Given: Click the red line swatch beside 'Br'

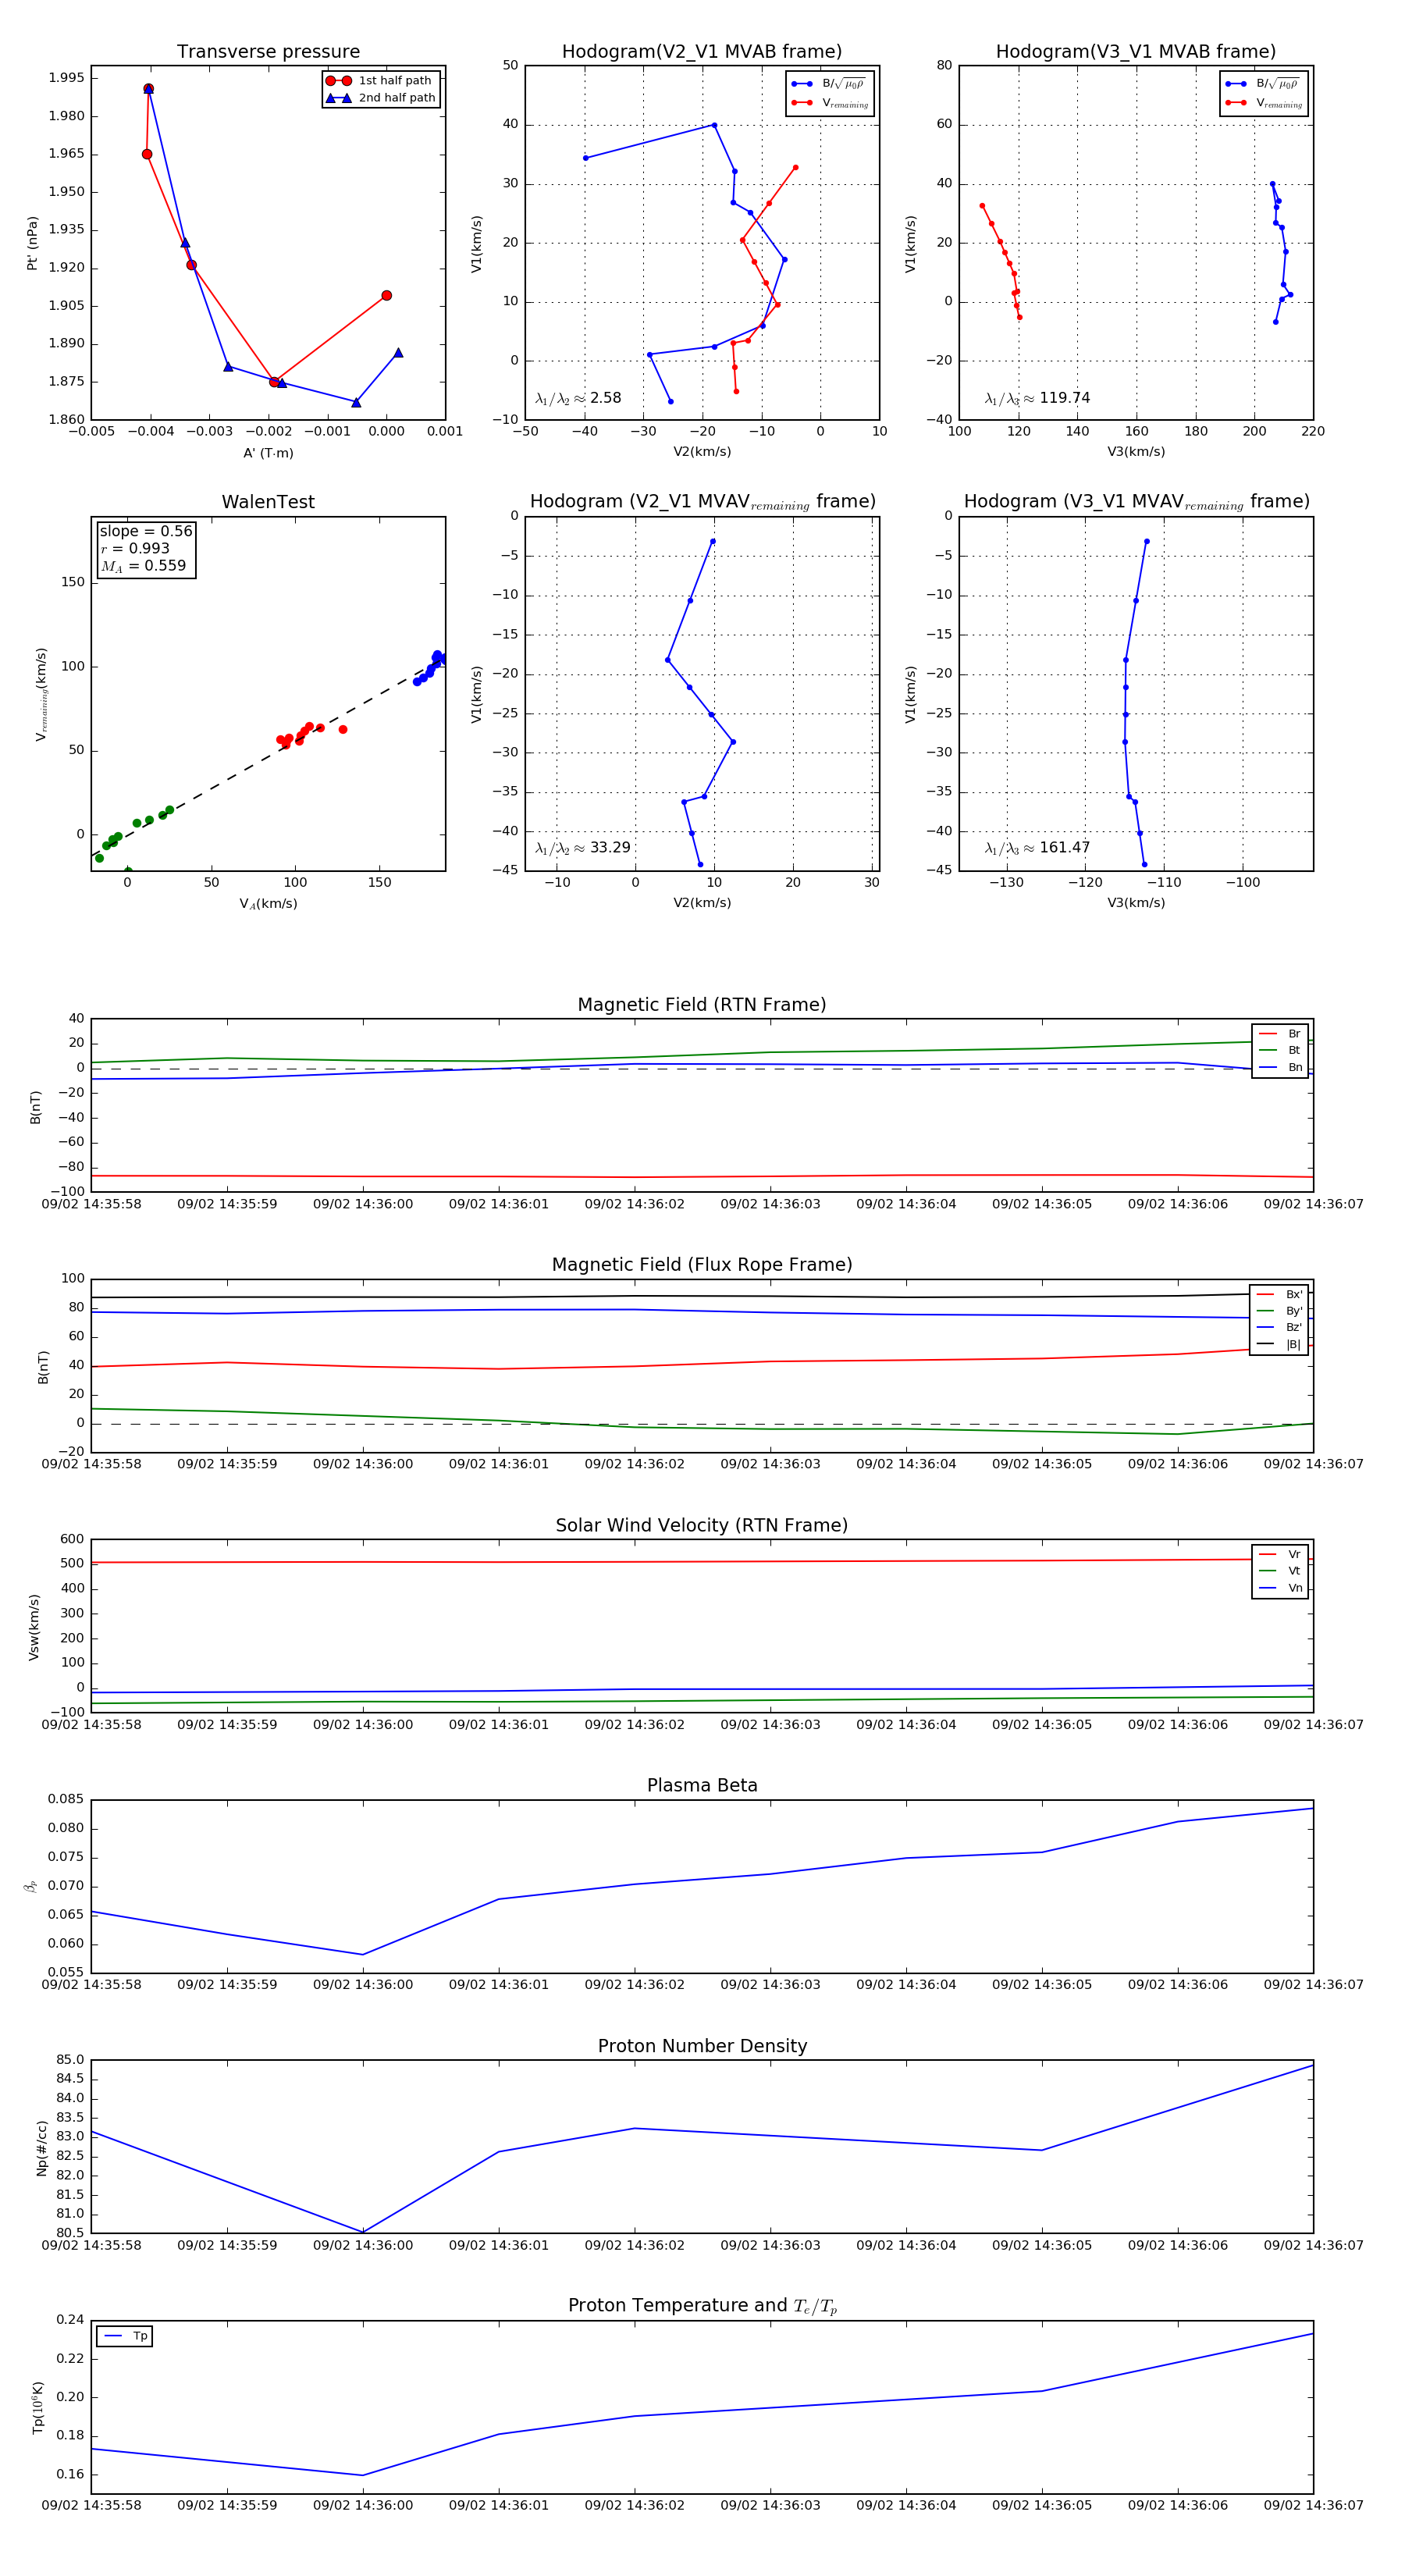Looking at the screenshot, I should click(1268, 1034).
